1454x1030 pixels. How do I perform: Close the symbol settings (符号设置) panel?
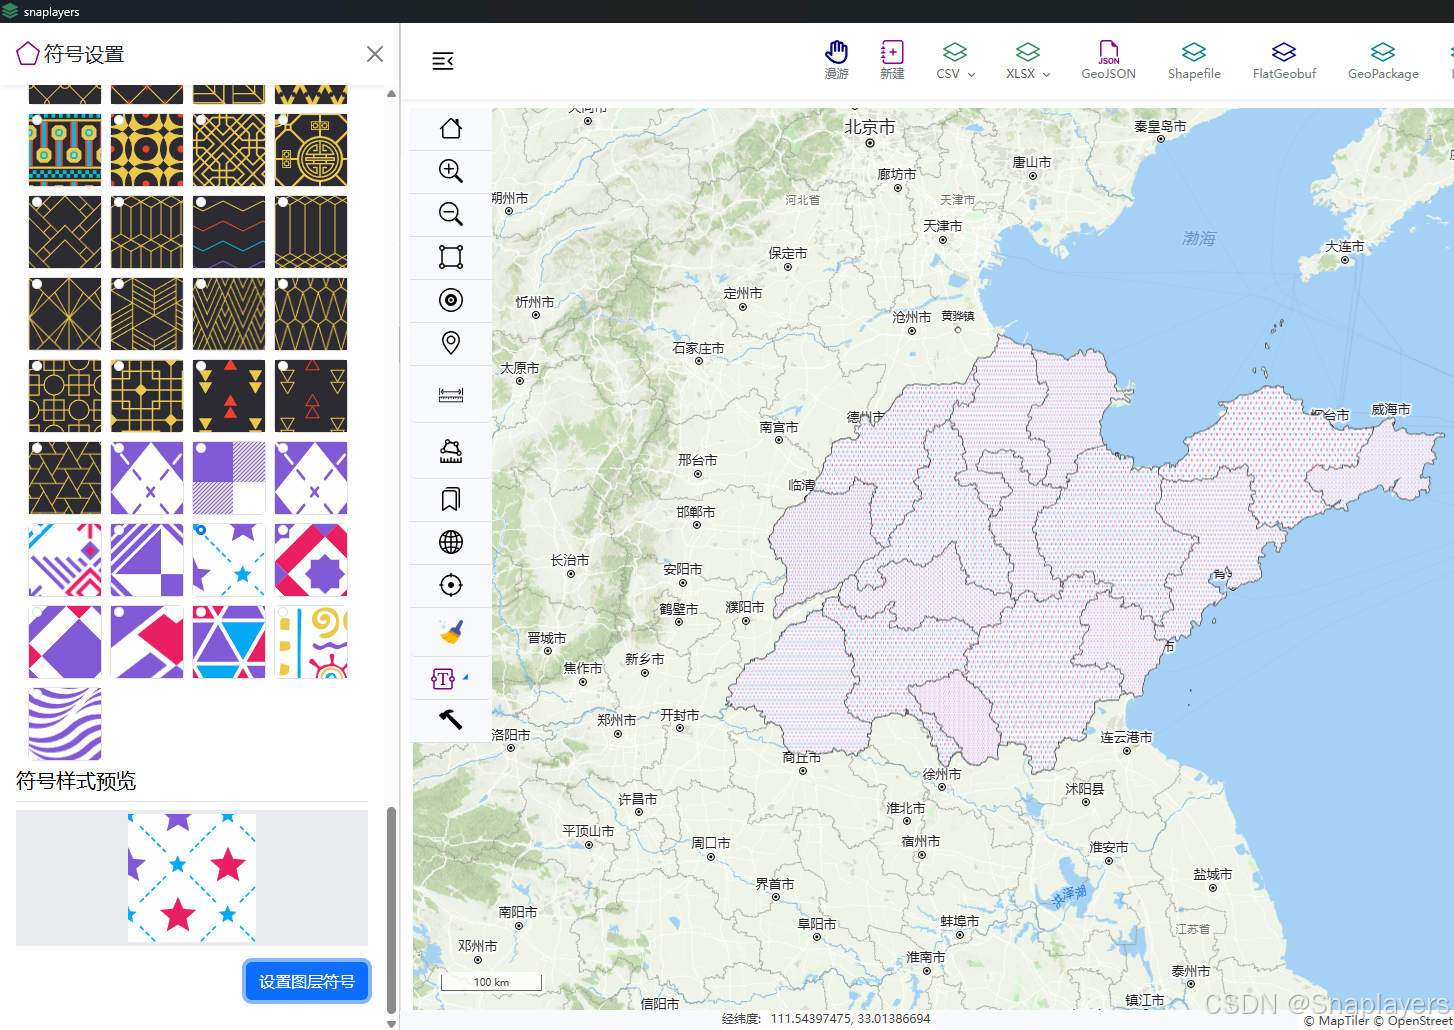tap(375, 54)
